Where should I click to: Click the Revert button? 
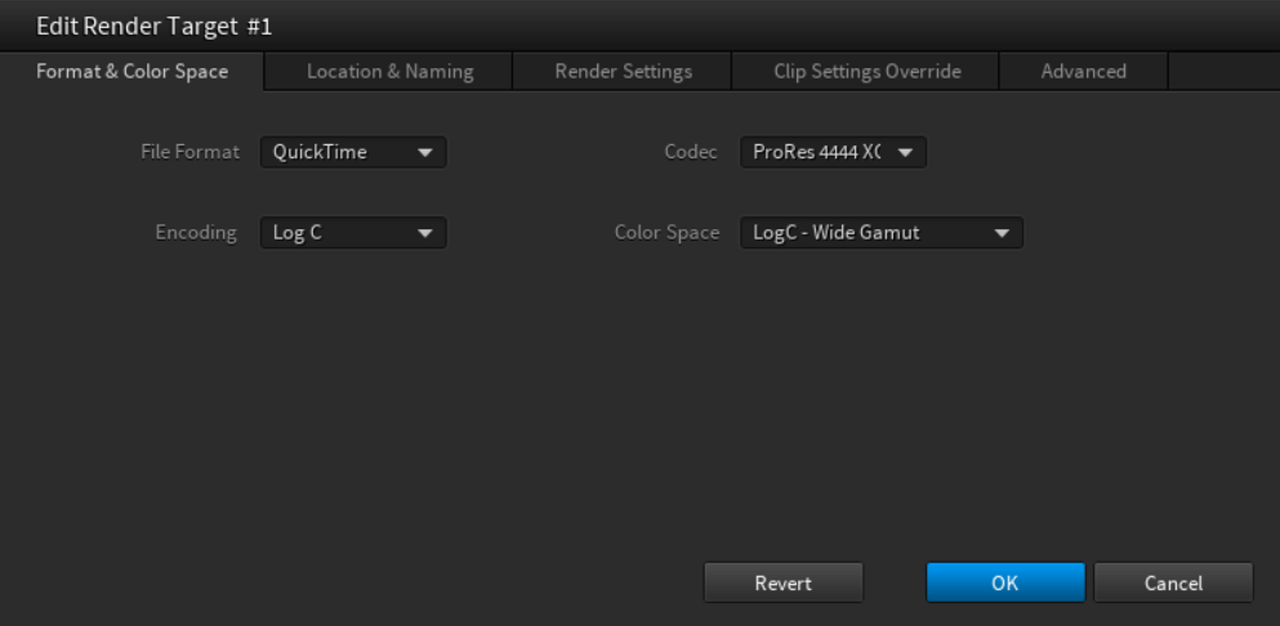(783, 583)
